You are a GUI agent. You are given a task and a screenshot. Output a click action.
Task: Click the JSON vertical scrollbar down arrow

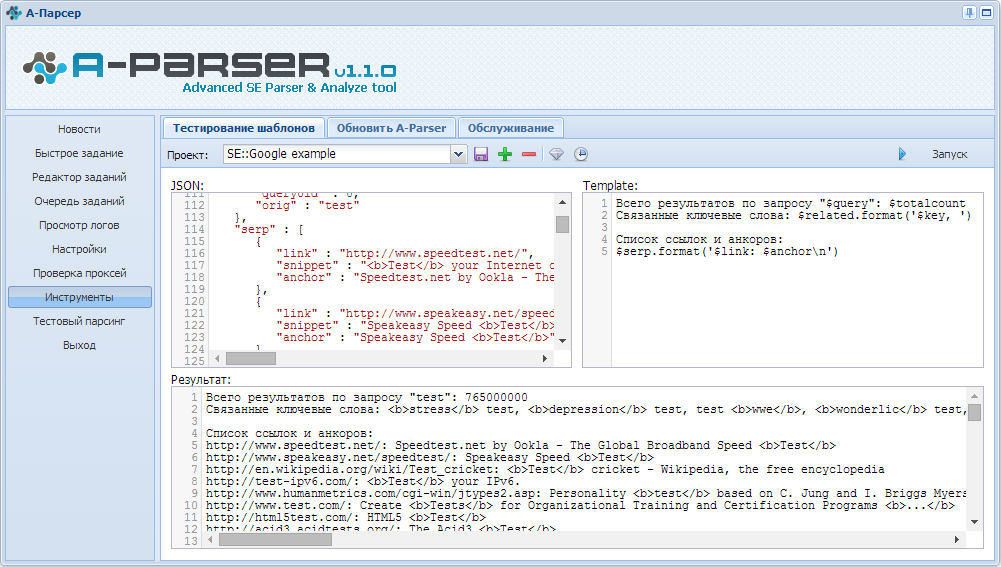point(562,341)
